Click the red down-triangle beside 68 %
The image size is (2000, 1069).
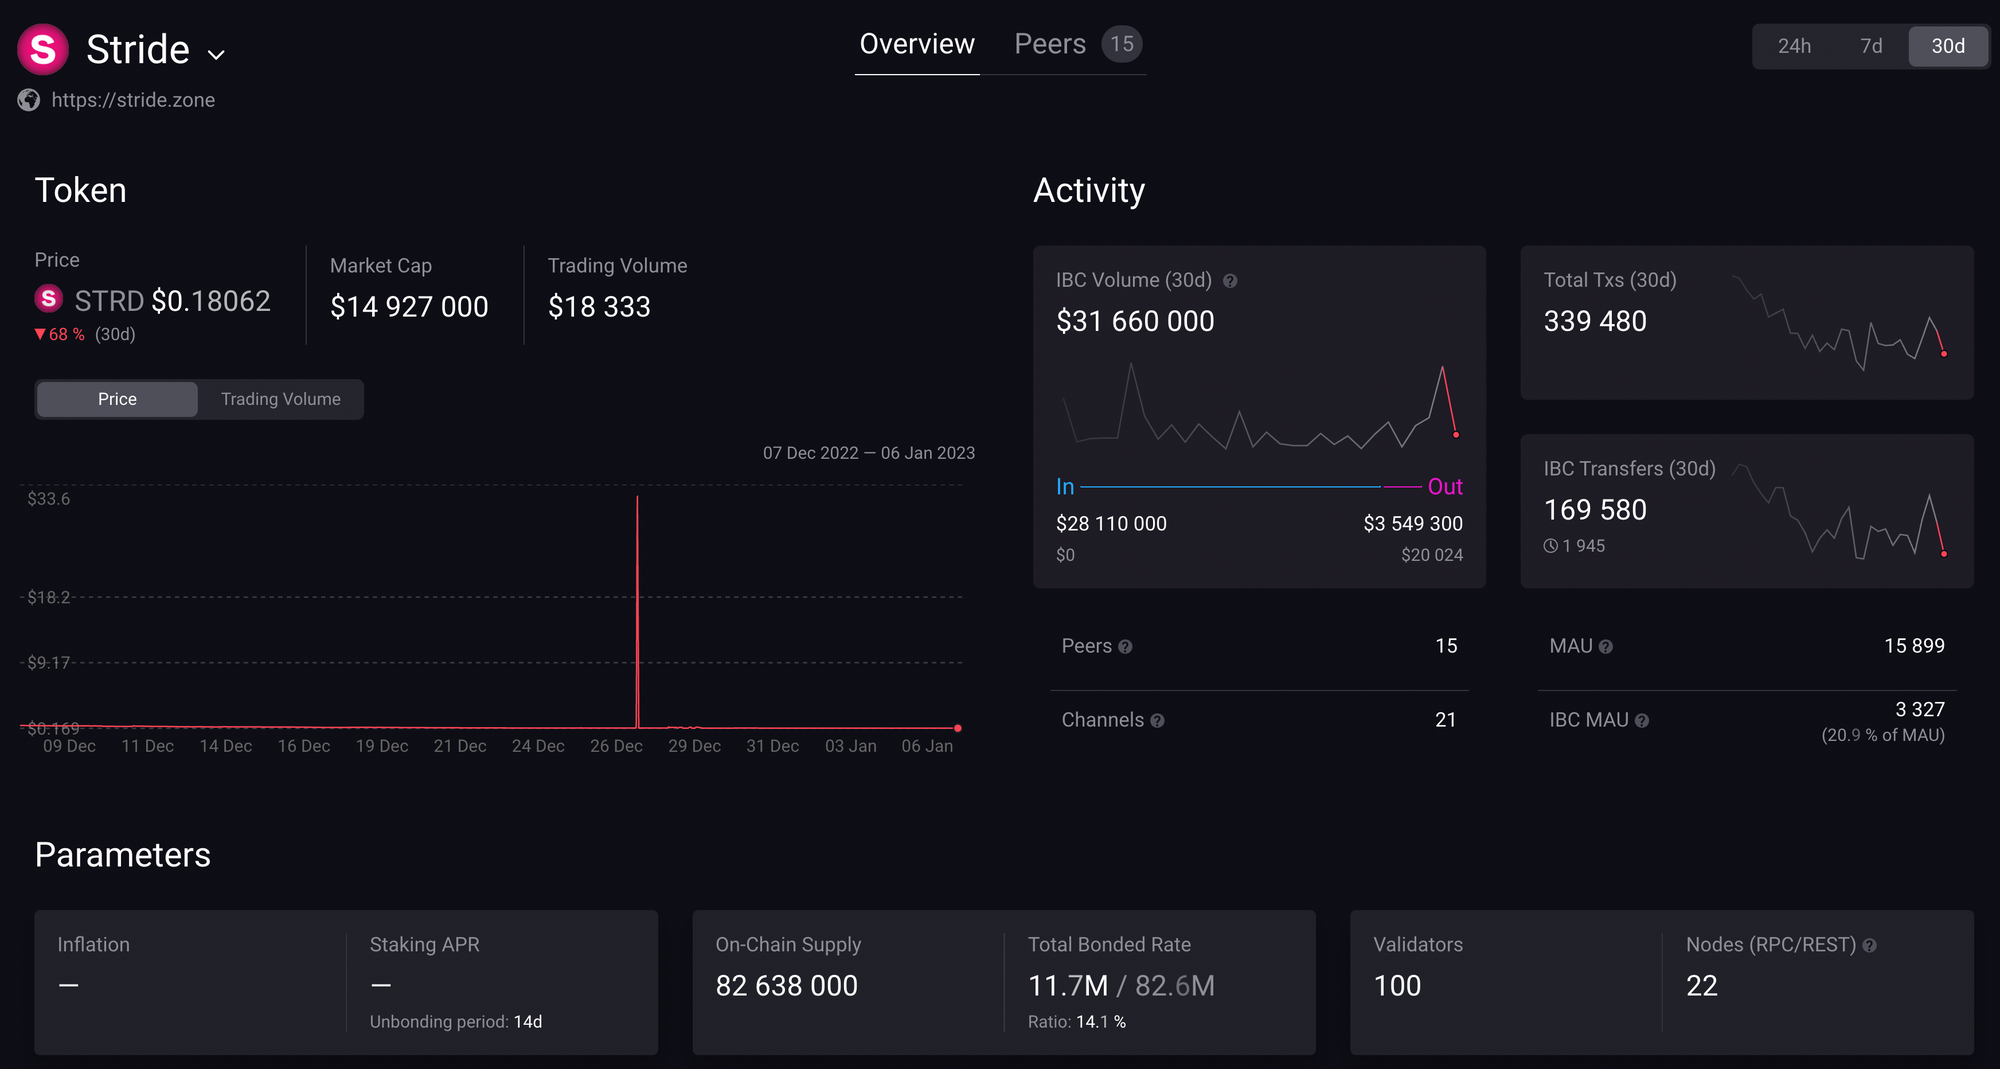40,334
